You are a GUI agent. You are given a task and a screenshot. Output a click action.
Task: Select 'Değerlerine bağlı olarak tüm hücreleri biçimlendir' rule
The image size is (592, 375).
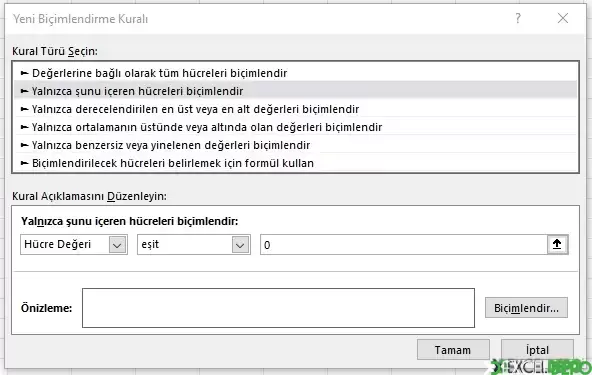coord(296,73)
